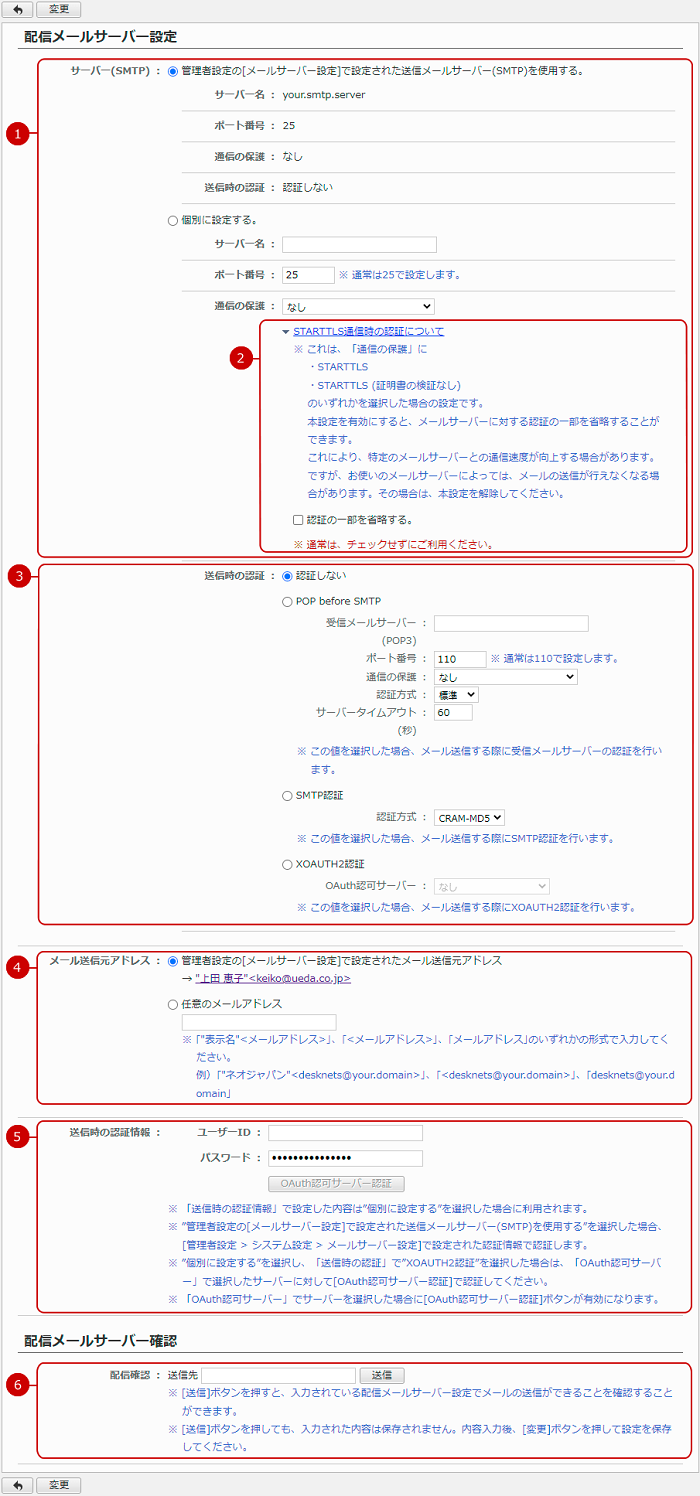
Task: Collapse the STARTTLS triangle expander
Action: (x=286, y=331)
